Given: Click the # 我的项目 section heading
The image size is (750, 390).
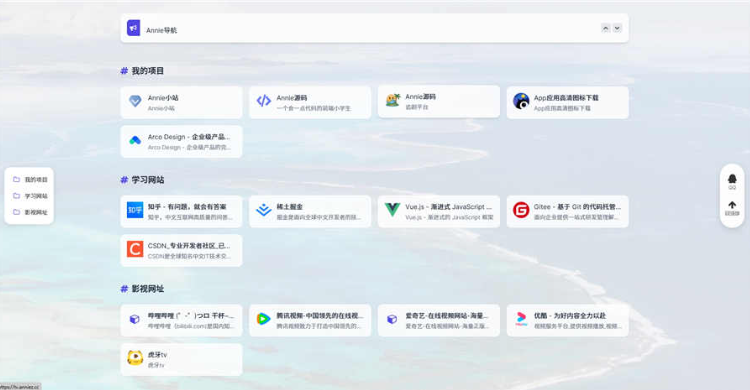Looking at the screenshot, I should [x=142, y=71].
